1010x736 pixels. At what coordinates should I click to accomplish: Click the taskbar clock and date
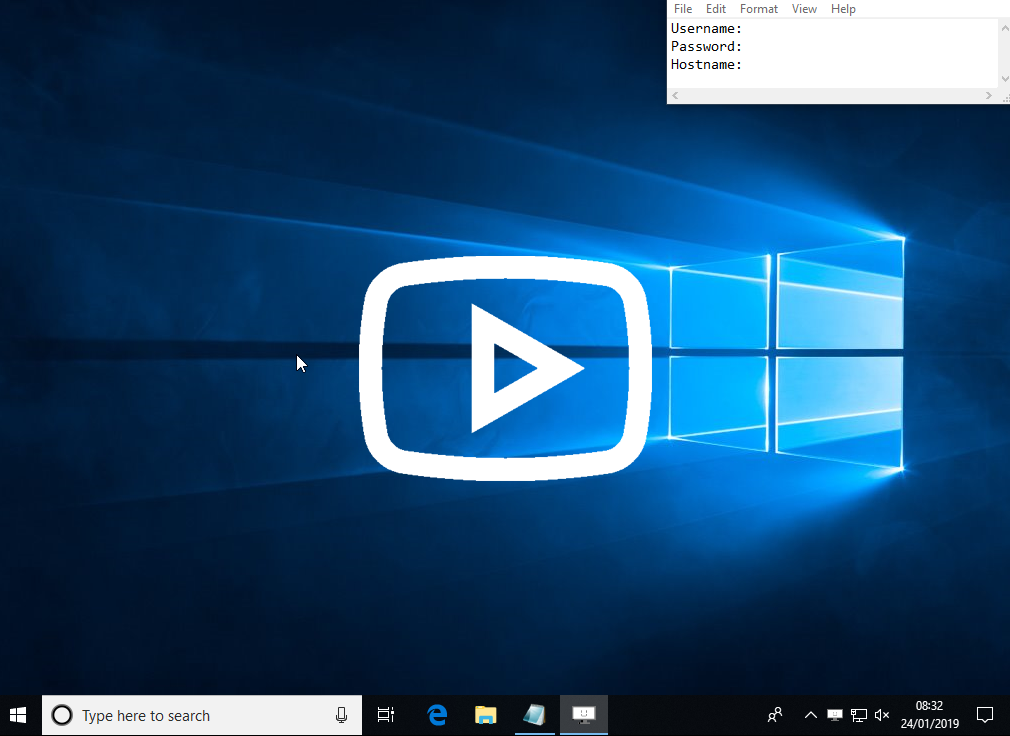(x=929, y=715)
